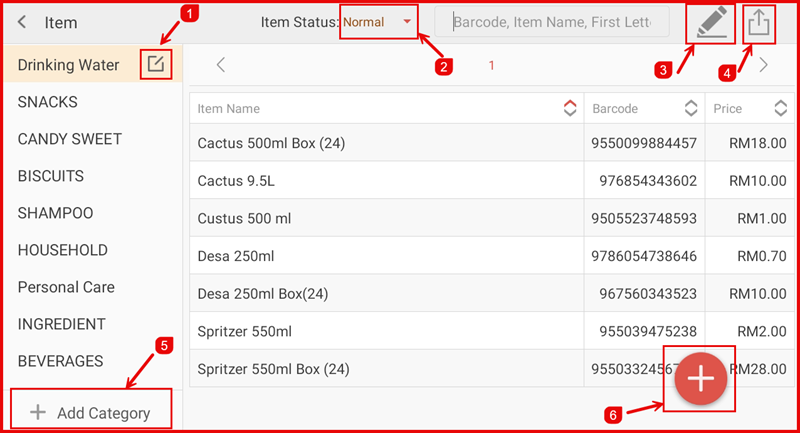Viewport: 800px width, 433px height.
Task: Sort by Item Name column arrows
Action: tap(570, 108)
